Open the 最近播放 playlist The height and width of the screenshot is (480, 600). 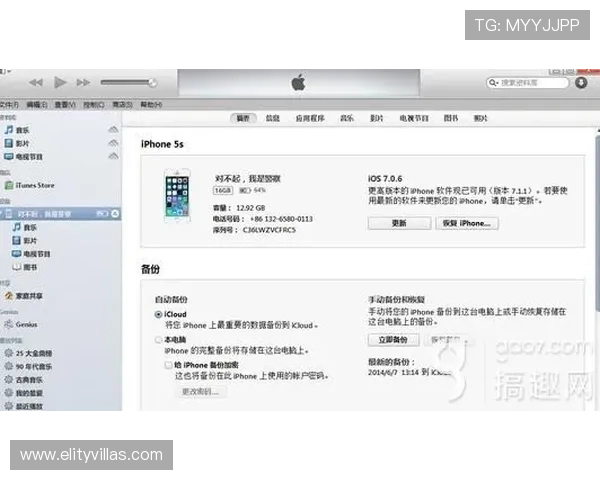tap(23, 406)
